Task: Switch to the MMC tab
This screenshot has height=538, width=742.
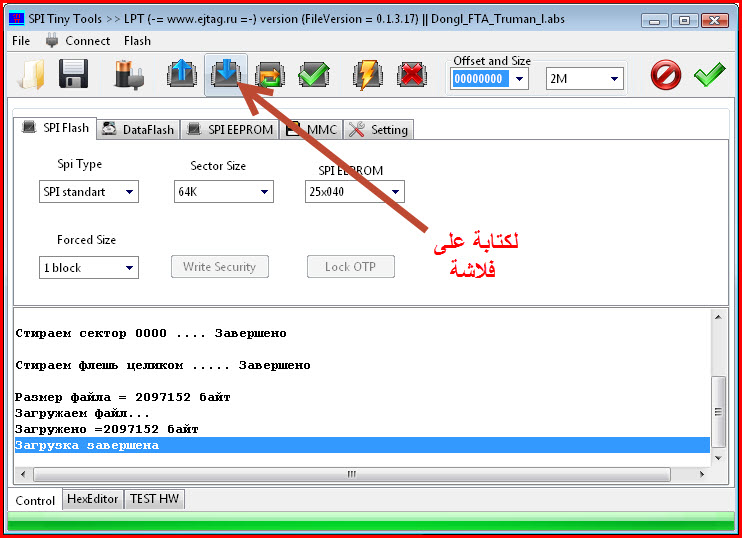Action: coord(312,130)
